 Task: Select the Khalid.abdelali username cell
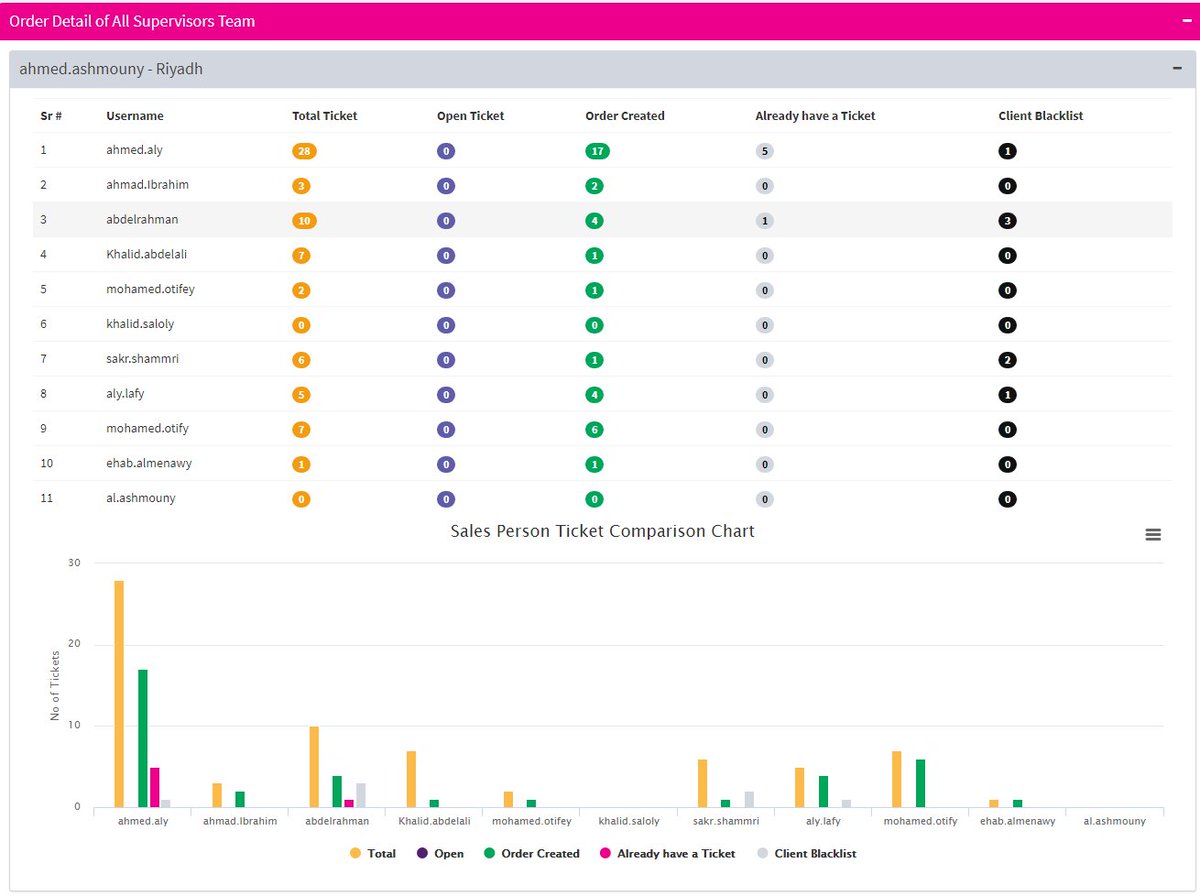pos(147,254)
